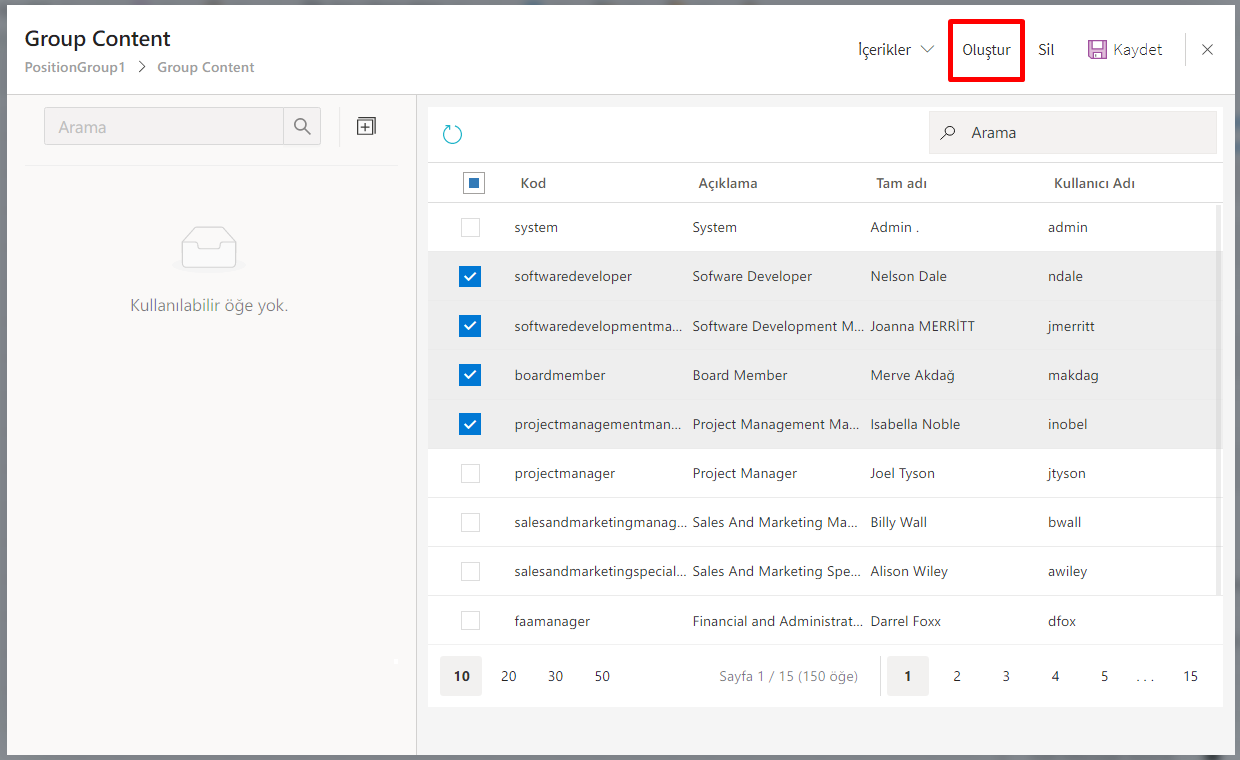Set page size to 20 items
Image resolution: width=1240 pixels, height=760 pixels.
(508, 676)
